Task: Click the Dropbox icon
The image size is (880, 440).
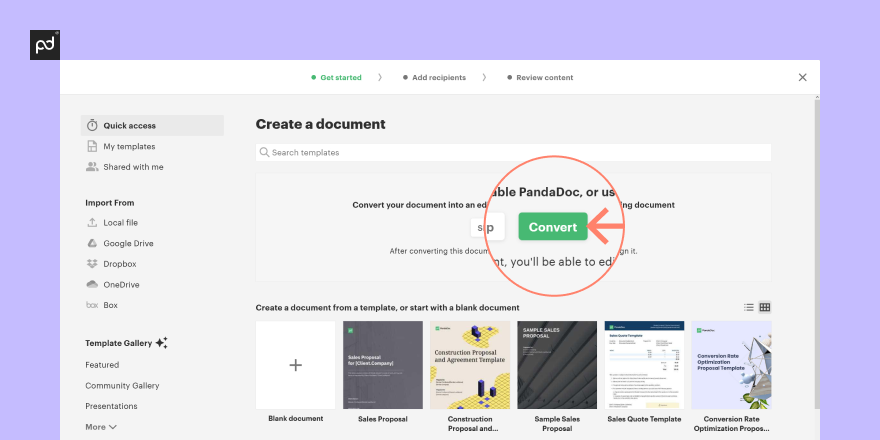Action: [92, 264]
